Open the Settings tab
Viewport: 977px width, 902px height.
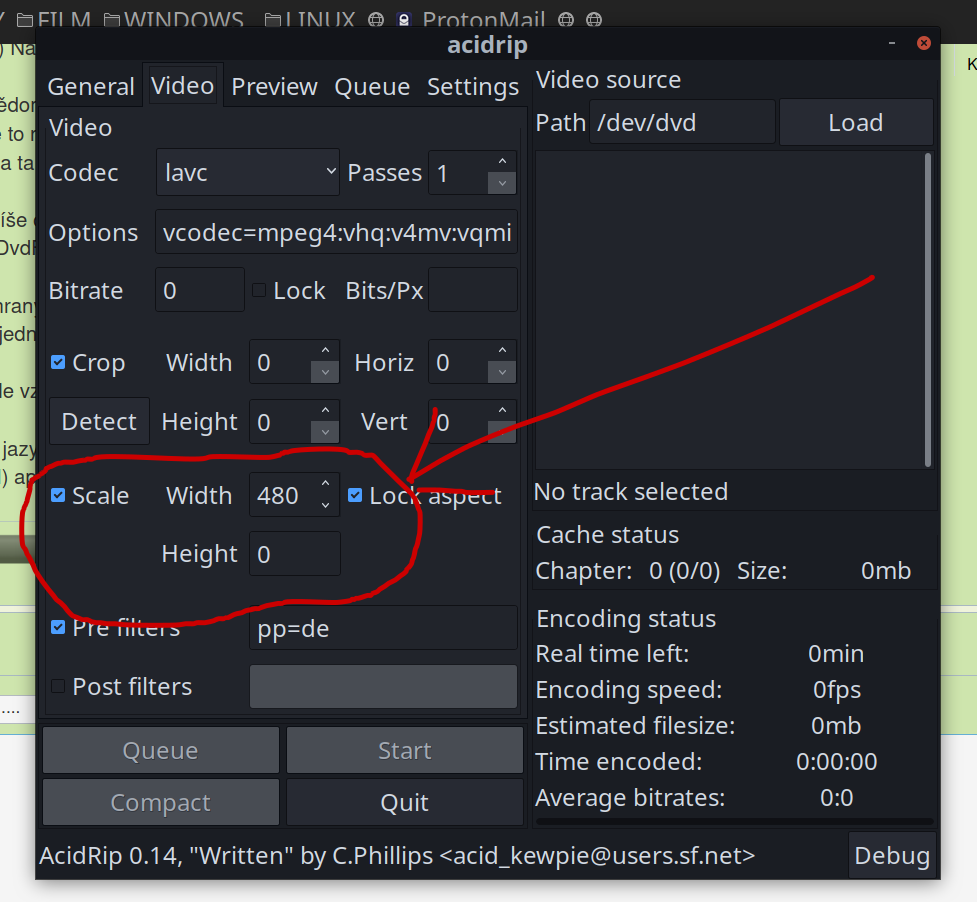[473, 87]
